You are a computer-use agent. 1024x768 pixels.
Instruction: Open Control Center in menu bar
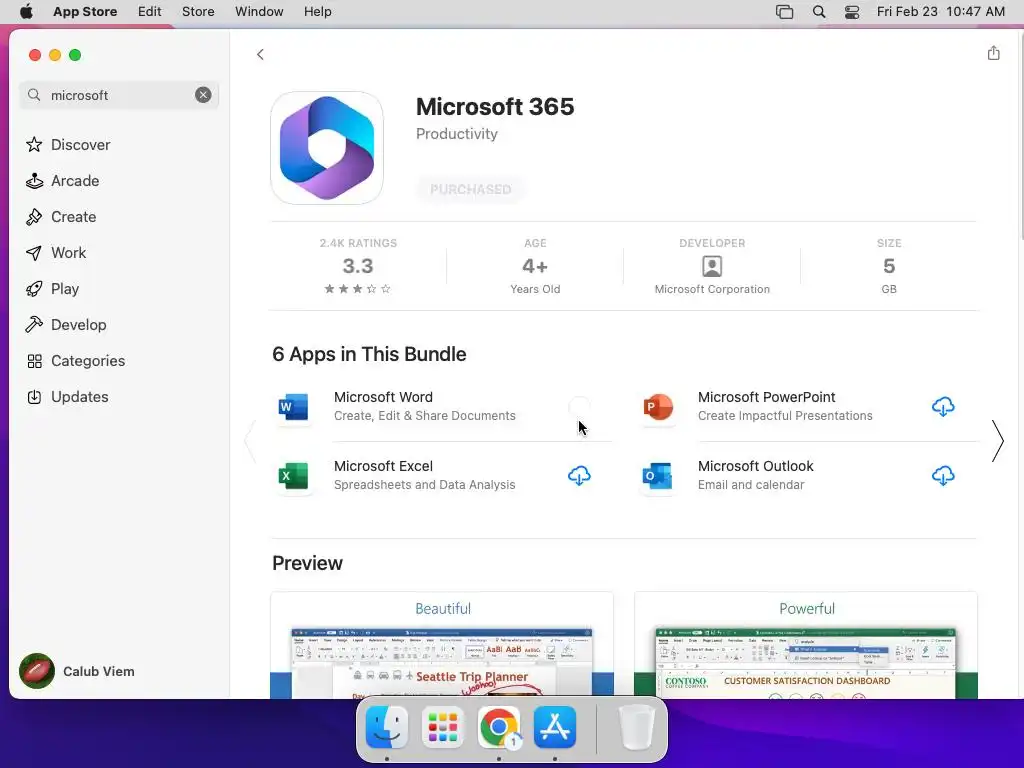[x=852, y=11]
